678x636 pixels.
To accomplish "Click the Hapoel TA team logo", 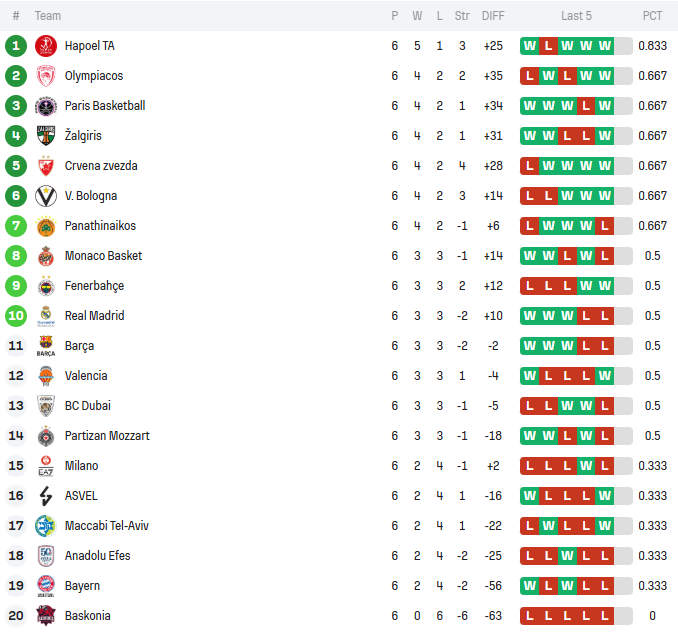I will (x=45, y=46).
